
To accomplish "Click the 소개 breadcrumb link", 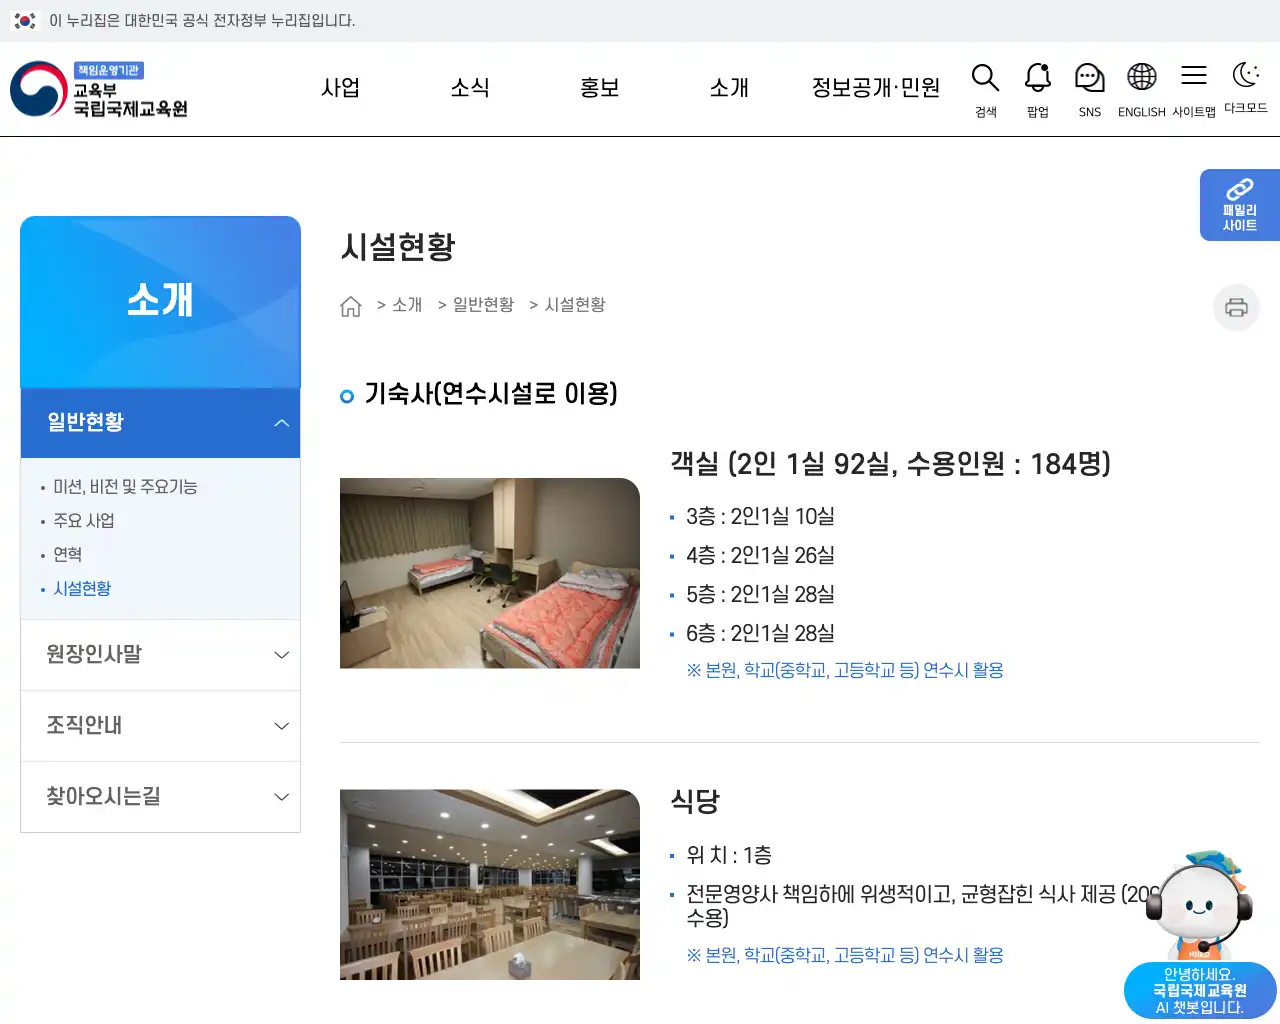I will [407, 305].
